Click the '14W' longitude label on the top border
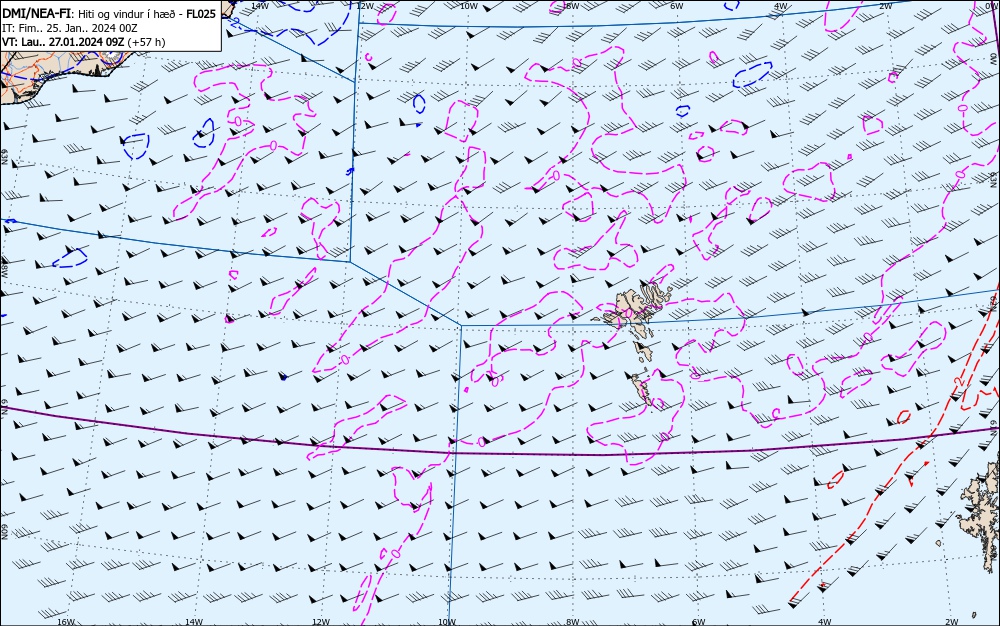Image resolution: width=1000 pixels, height=626 pixels. click(260, 6)
